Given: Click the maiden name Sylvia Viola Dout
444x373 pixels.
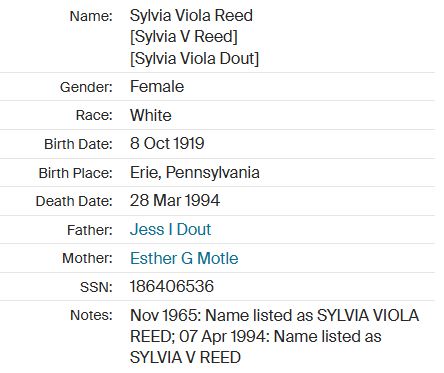Looking at the screenshot, I should pyautogui.click(x=194, y=58).
